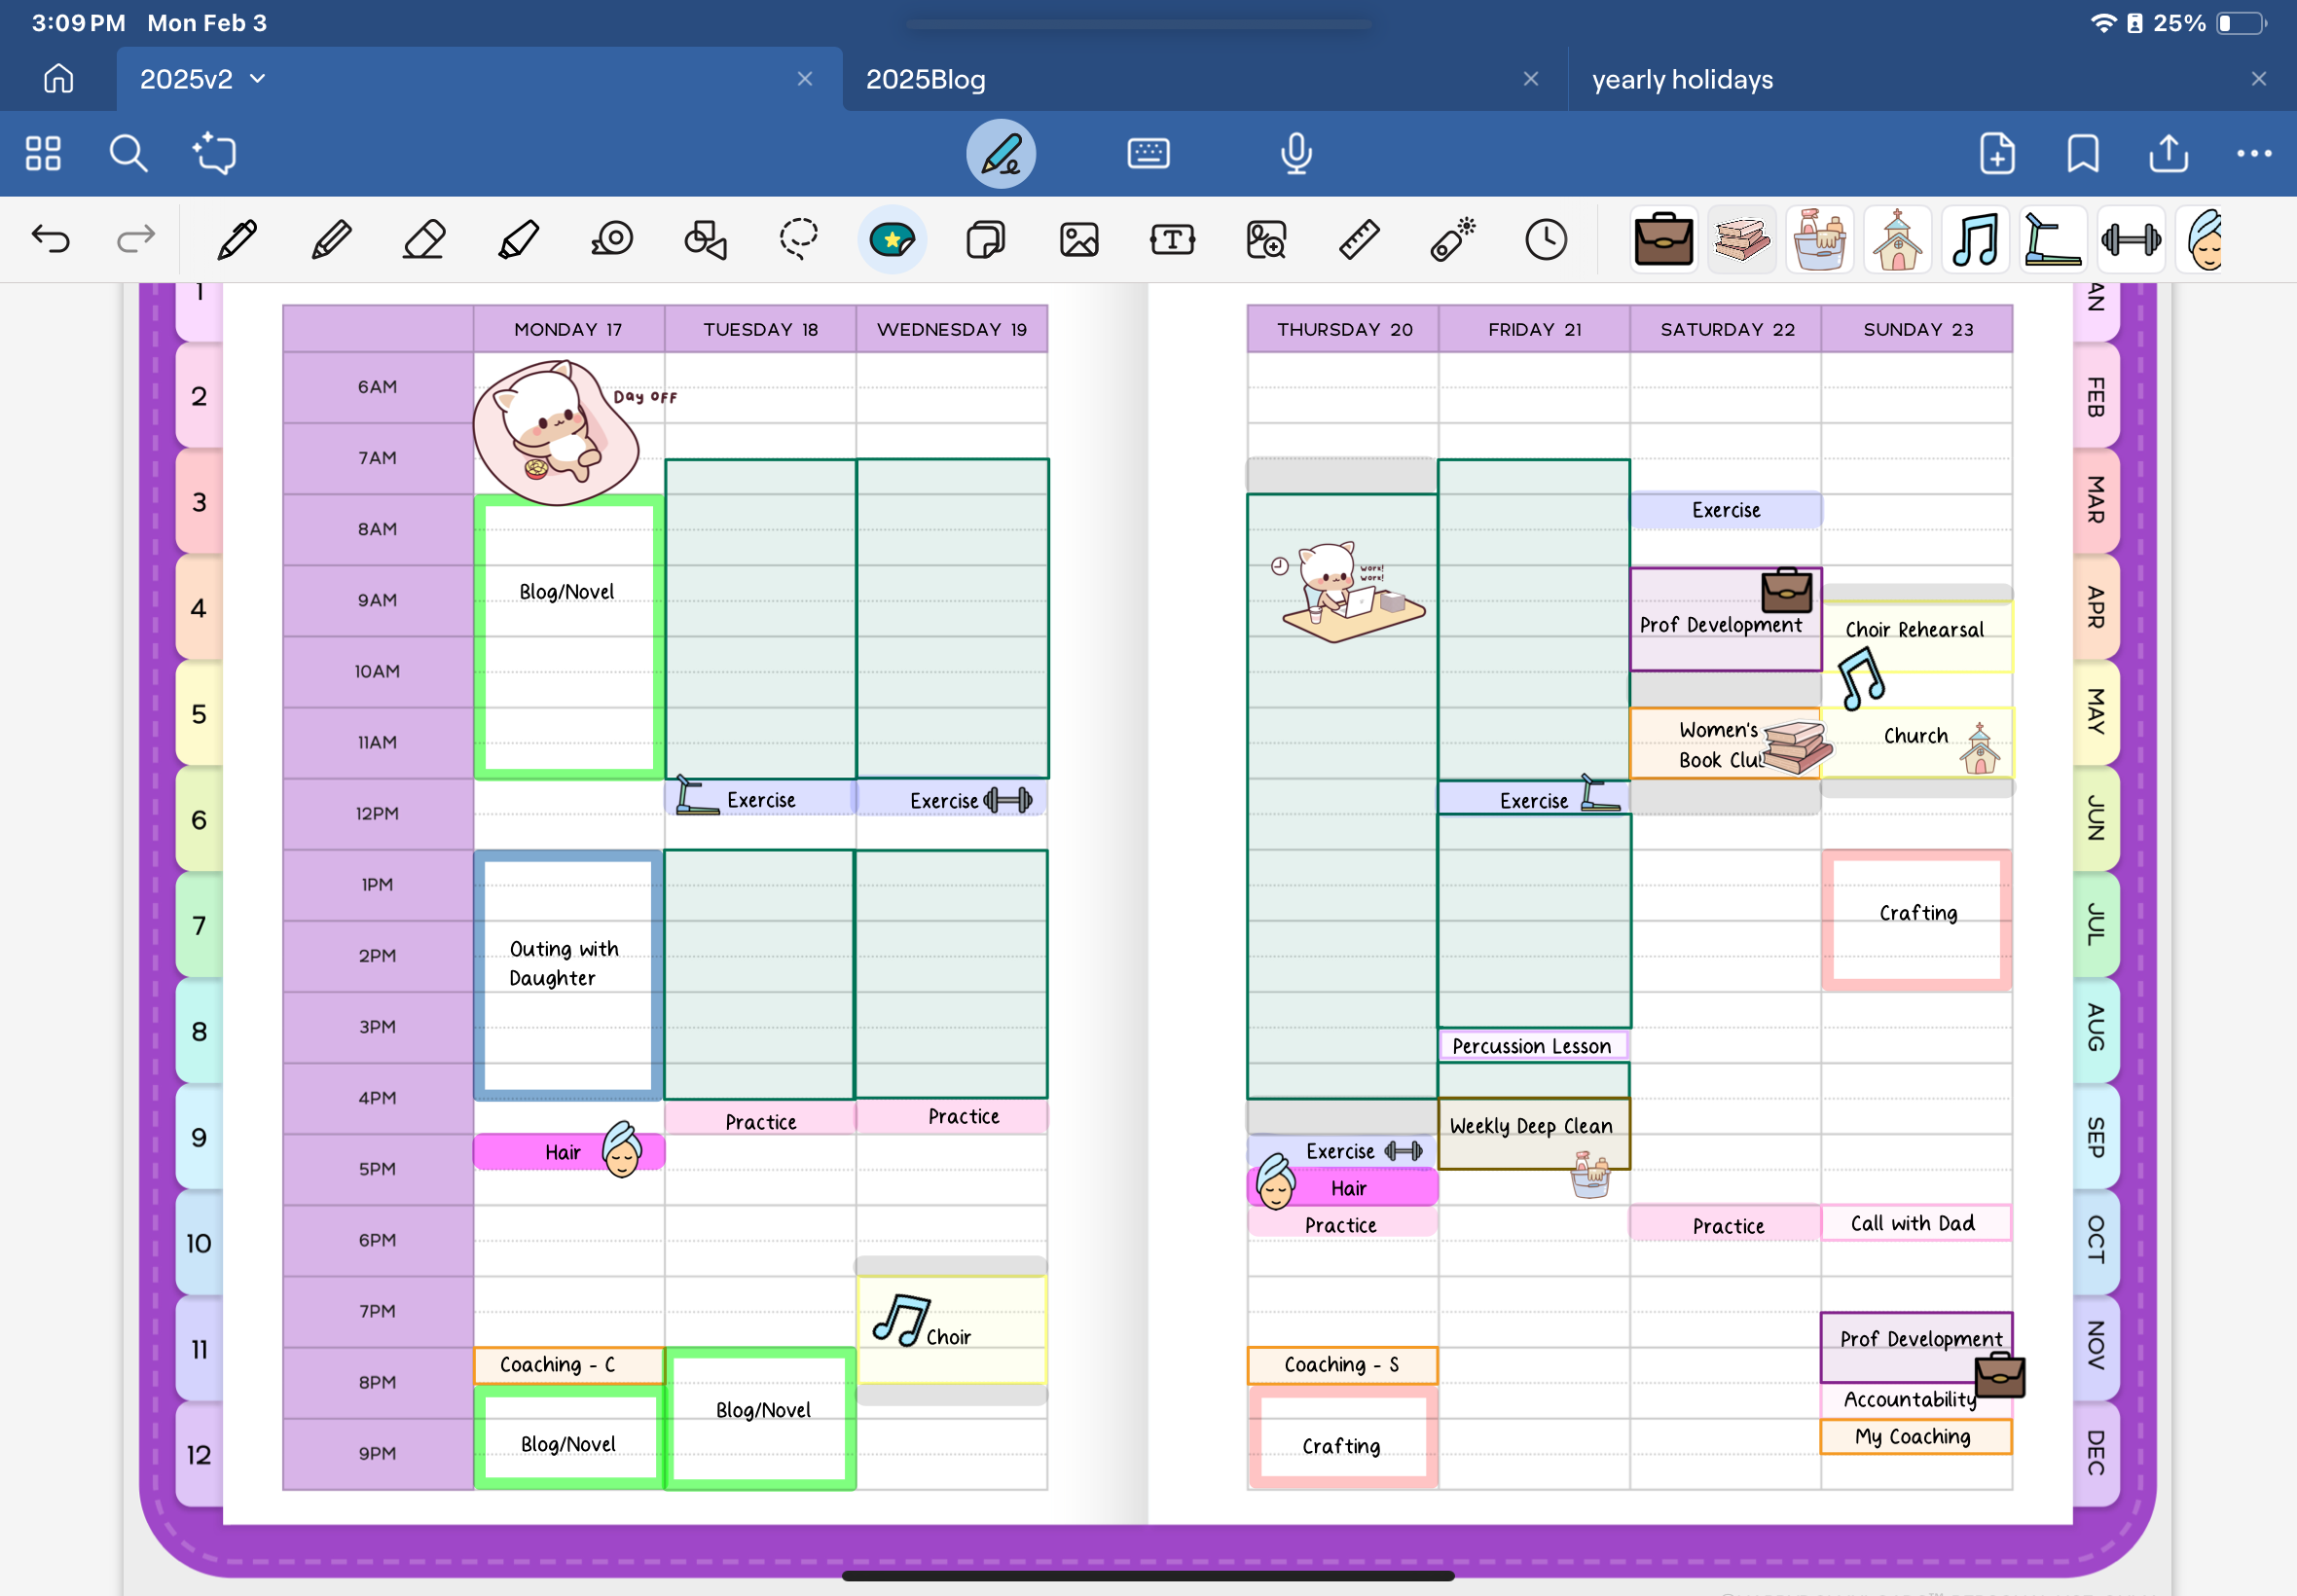
Task: Pick the Ruler tool
Action: point(1359,240)
